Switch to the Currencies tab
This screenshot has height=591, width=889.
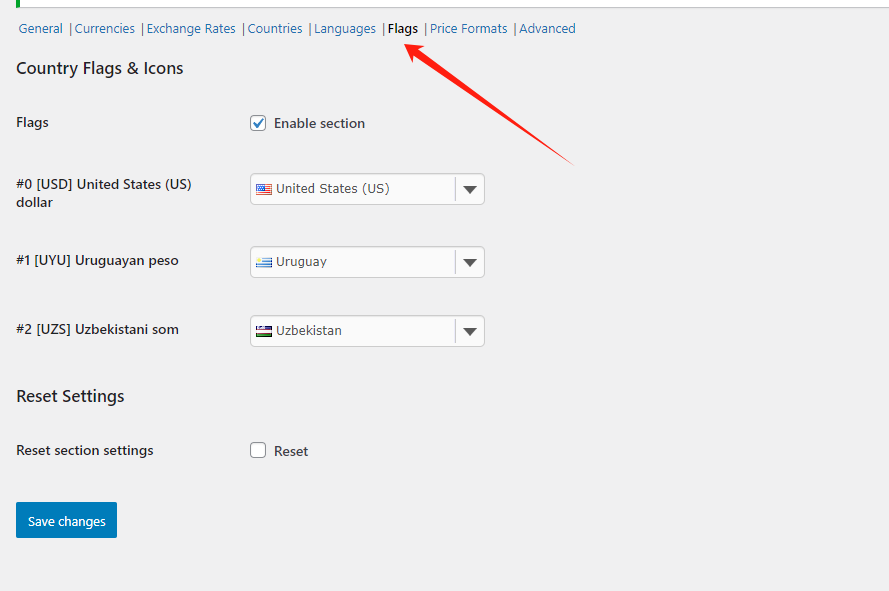(105, 28)
